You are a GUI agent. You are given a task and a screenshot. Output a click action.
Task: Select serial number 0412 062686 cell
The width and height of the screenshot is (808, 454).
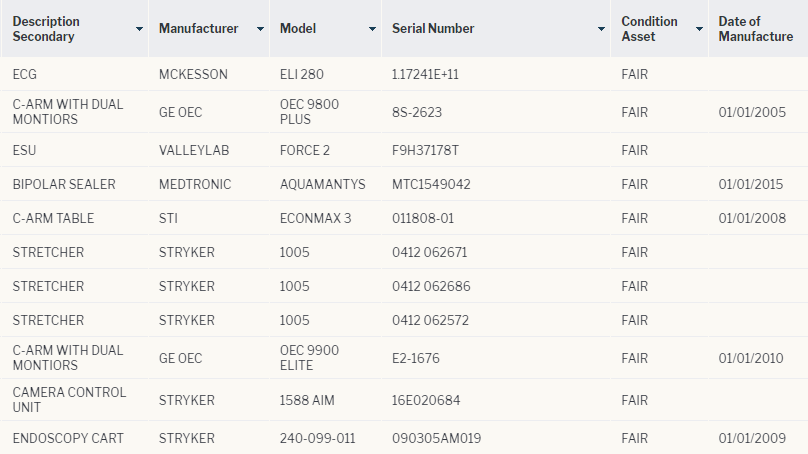(x=431, y=287)
